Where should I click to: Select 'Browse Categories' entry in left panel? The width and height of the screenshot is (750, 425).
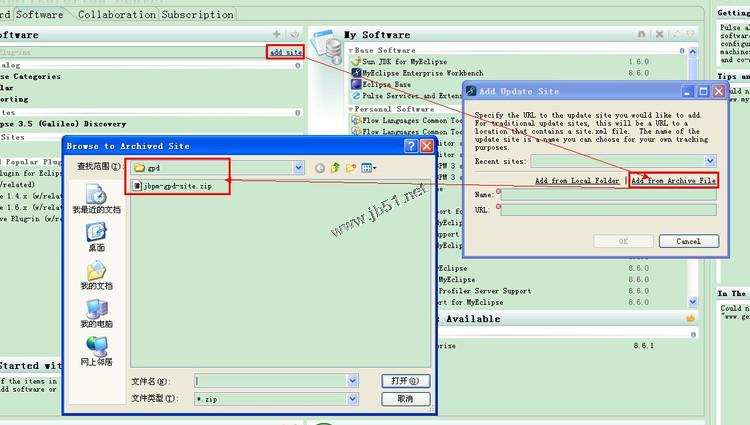30,76
